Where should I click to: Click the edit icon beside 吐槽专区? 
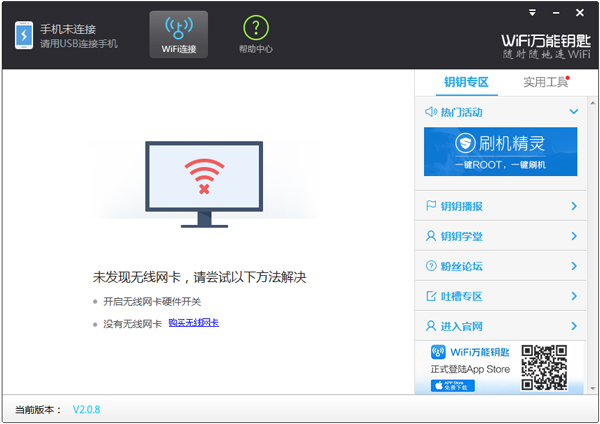[x=431, y=296]
